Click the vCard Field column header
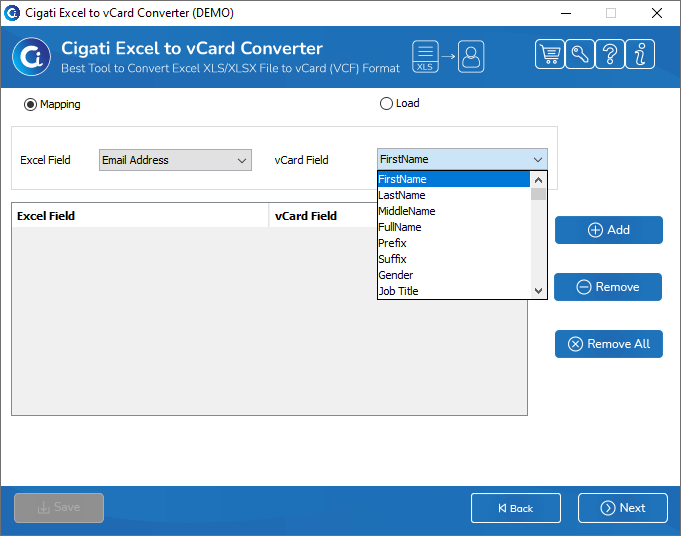The image size is (681, 536). pyautogui.click(x=323, y=215)
